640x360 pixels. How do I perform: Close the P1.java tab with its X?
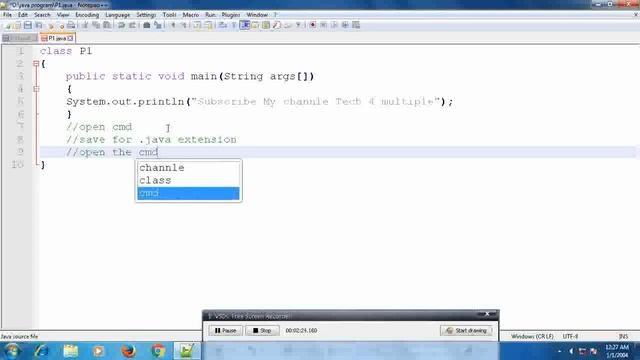coord(71,38)
